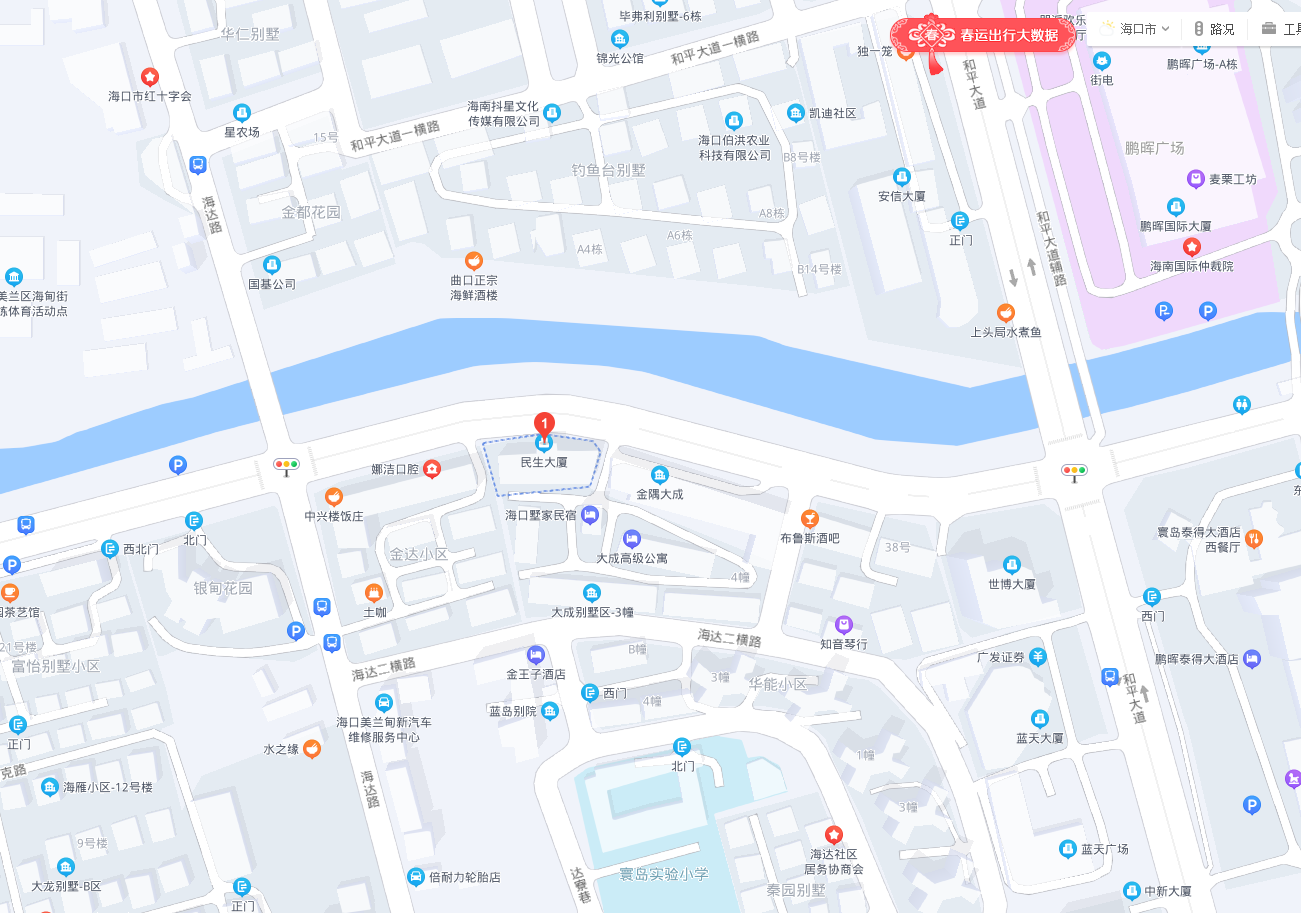Select the bus stop icon on 海达路 near 金都花园
This screenshot has height=913, width=1301.
click(x=198, y=165)
